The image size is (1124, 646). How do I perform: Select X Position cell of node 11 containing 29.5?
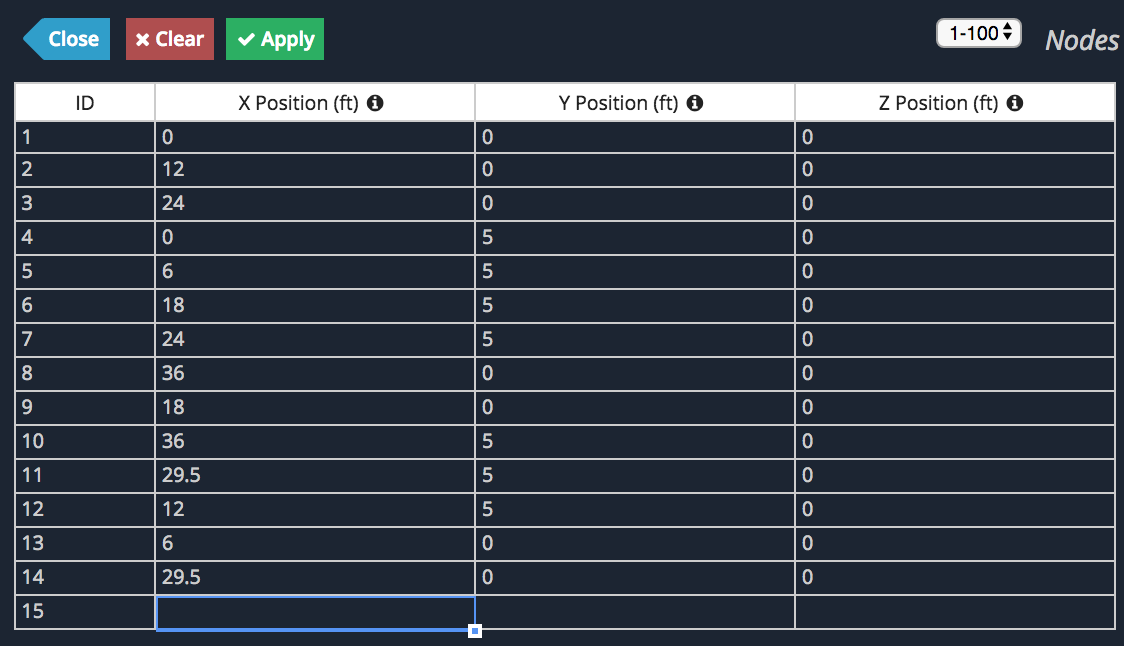(315, 475)
